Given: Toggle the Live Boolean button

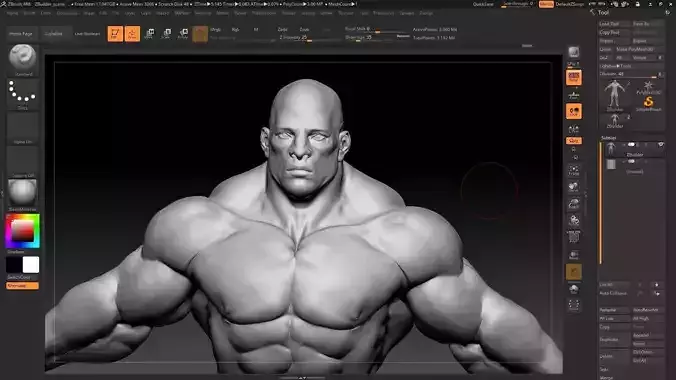Looking at the screenshot, I should pos(87,34).
